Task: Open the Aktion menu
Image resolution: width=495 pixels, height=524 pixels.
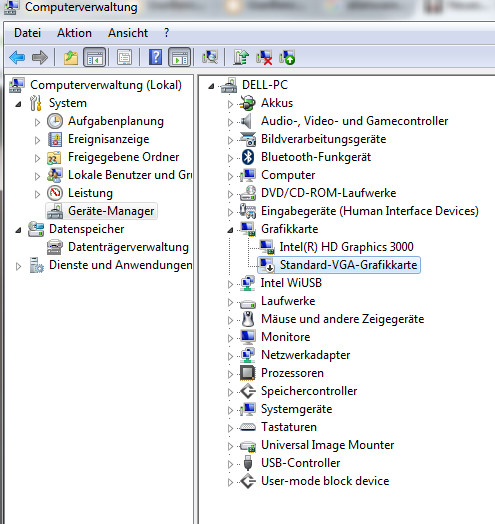Action: (74, 33)
